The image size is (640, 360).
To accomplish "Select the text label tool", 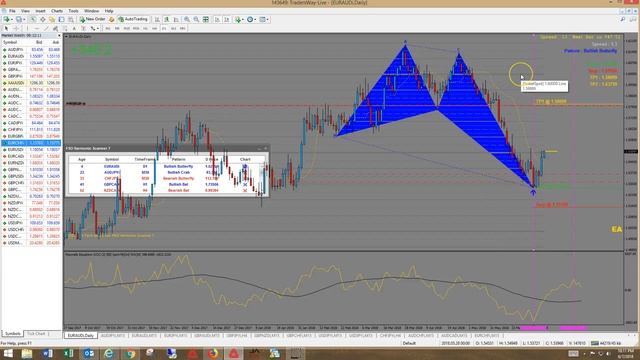I will point(83,29).
